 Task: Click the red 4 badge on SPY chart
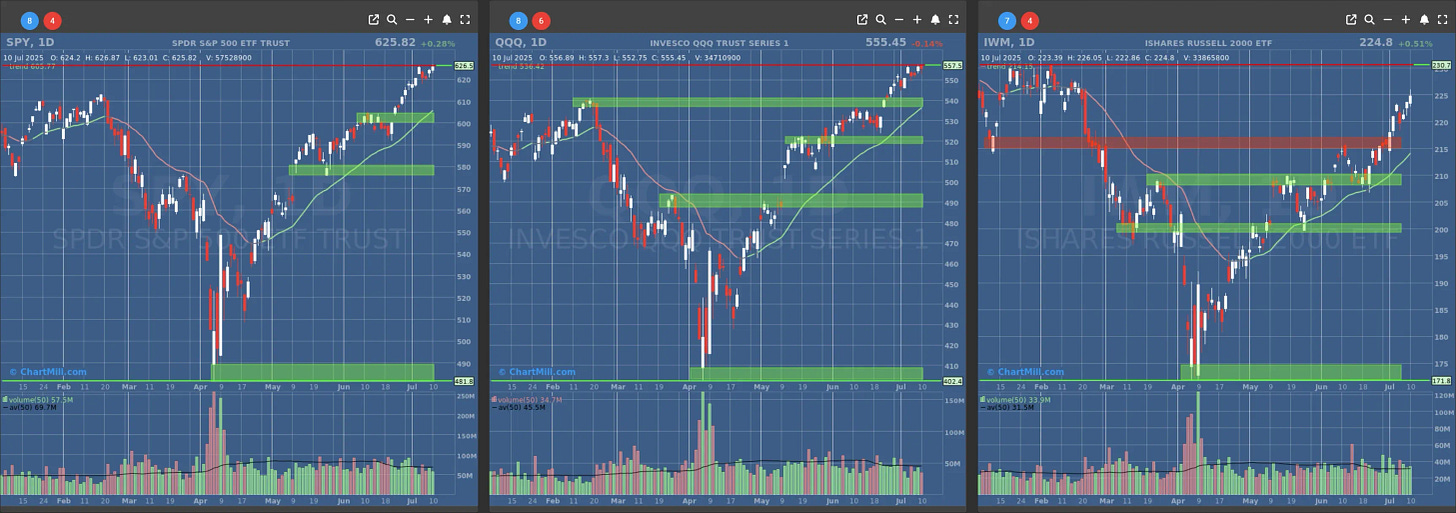[x=52, y=20]
